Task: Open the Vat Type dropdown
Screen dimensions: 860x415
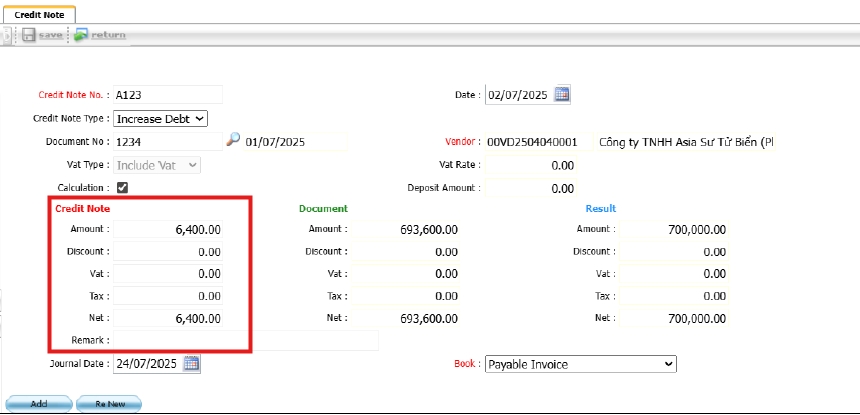Action: 157,165
